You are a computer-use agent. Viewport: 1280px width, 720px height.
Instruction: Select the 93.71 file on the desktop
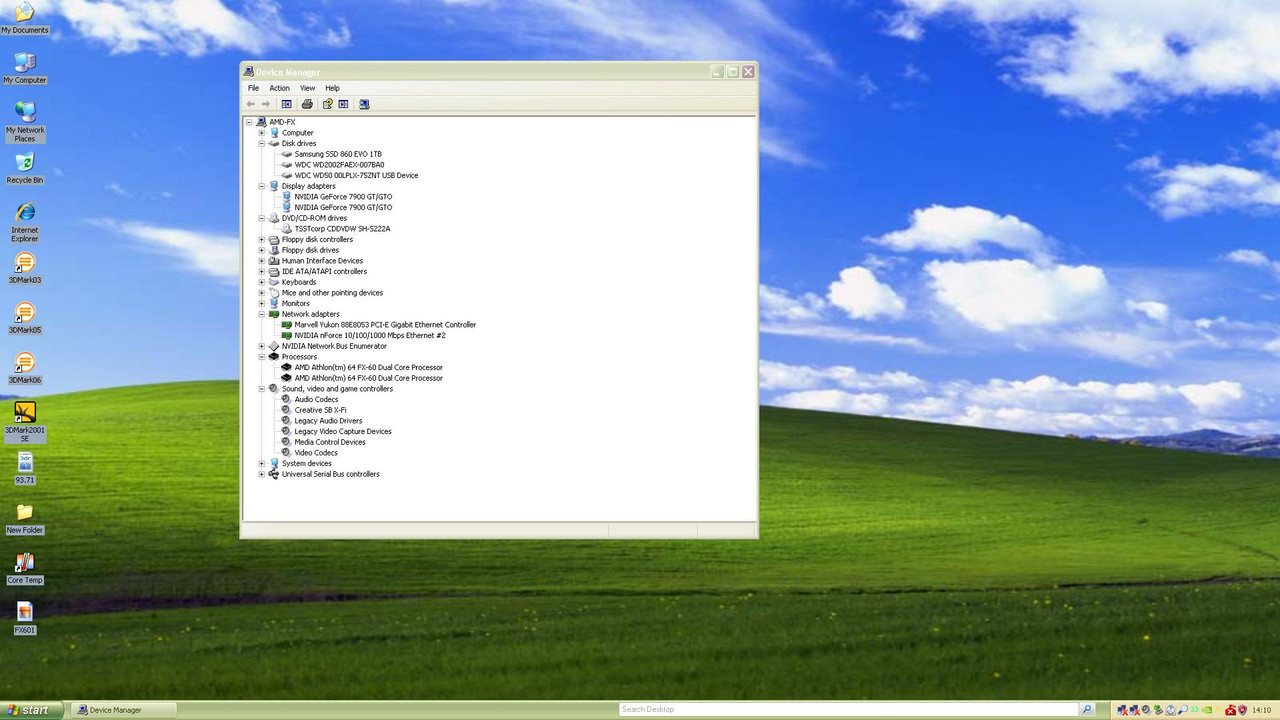pyautogui.click(x=25, y=468)
